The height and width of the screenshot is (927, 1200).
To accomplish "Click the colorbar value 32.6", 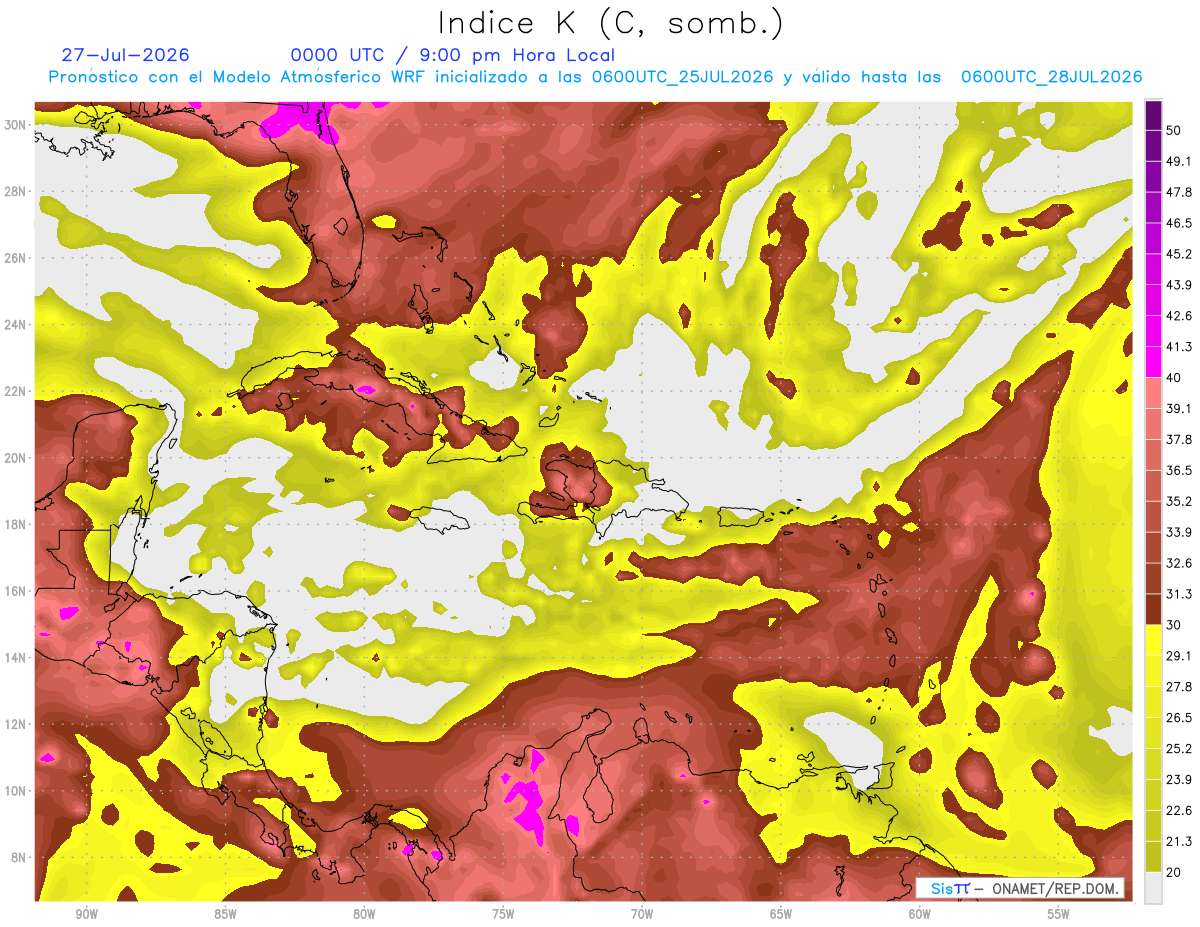I will [1179, 563].
